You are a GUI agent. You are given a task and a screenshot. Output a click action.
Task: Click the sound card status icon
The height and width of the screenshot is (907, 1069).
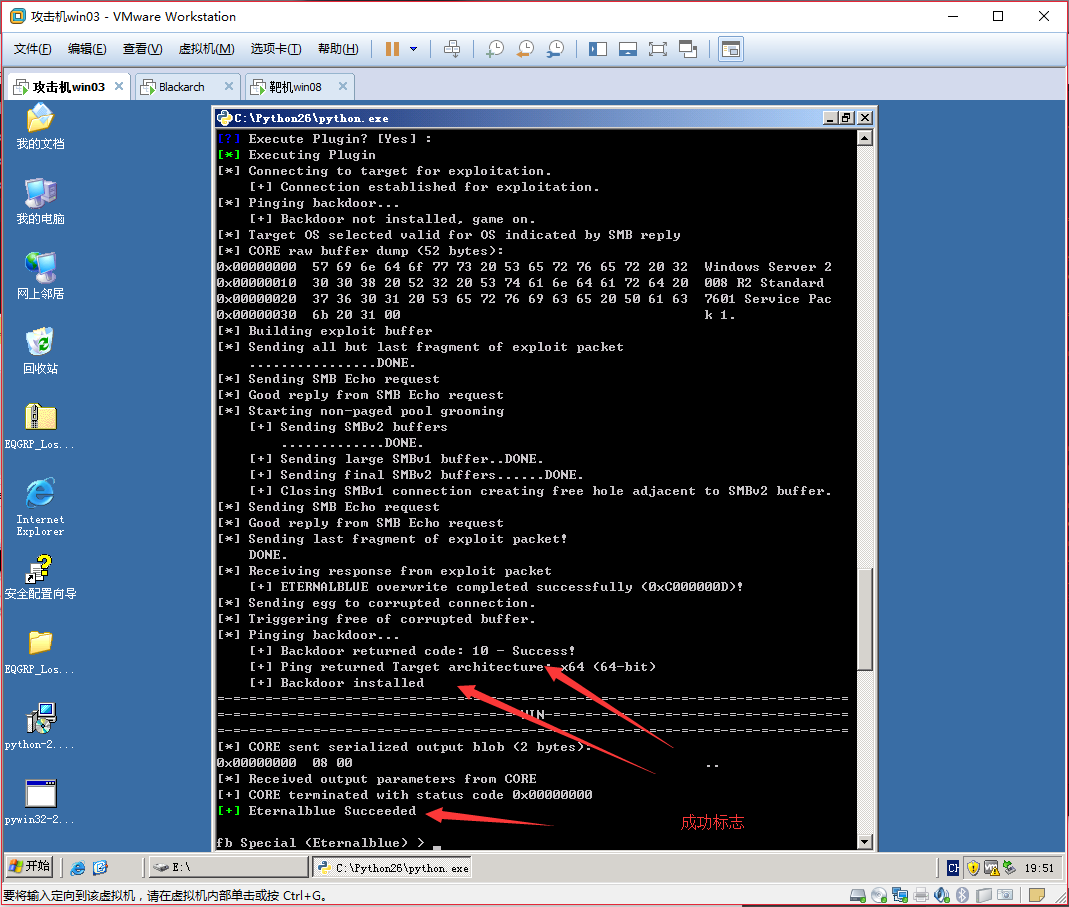(942, 895)
